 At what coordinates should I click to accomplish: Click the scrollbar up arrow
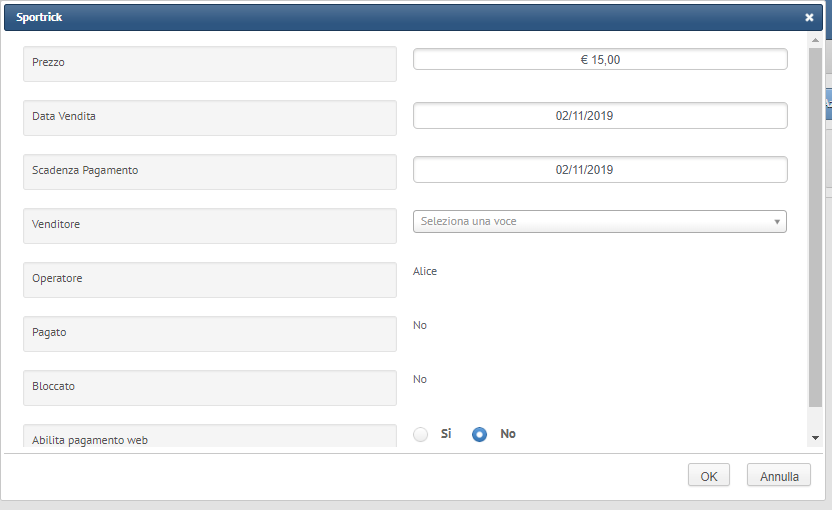pyautogui.click(x=815, y=40)
